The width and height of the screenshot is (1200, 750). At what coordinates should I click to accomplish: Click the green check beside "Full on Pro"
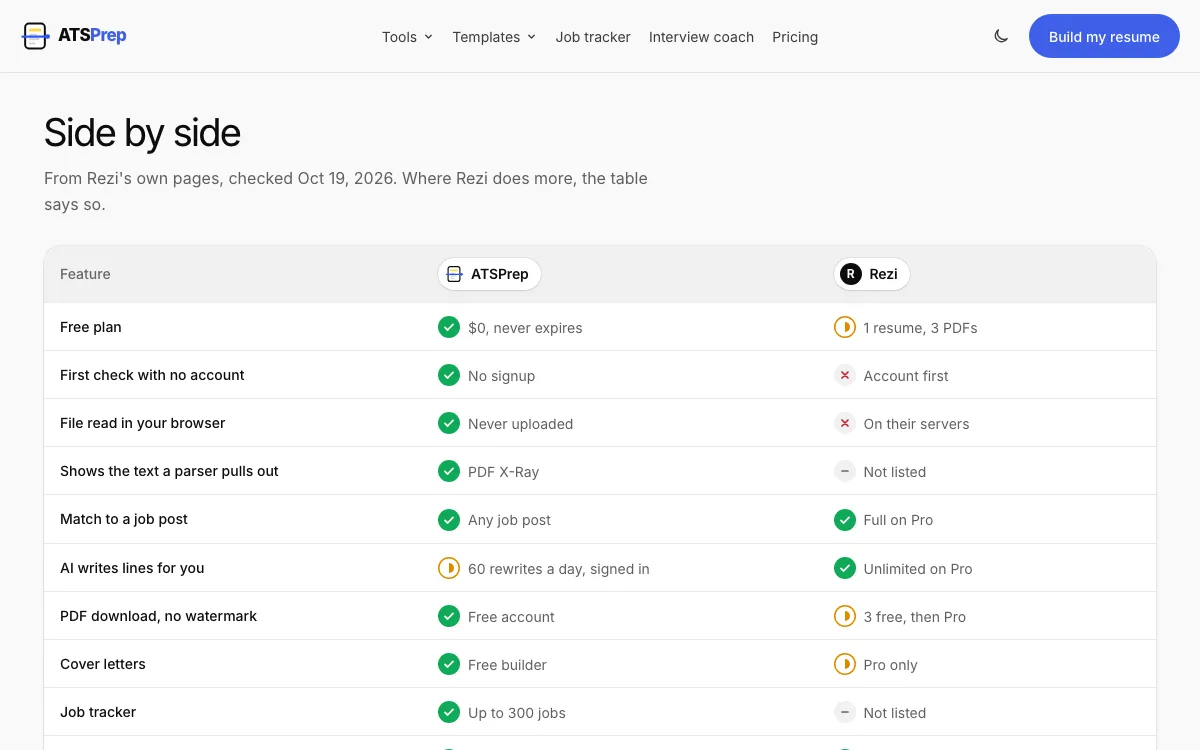pos(845,519)
